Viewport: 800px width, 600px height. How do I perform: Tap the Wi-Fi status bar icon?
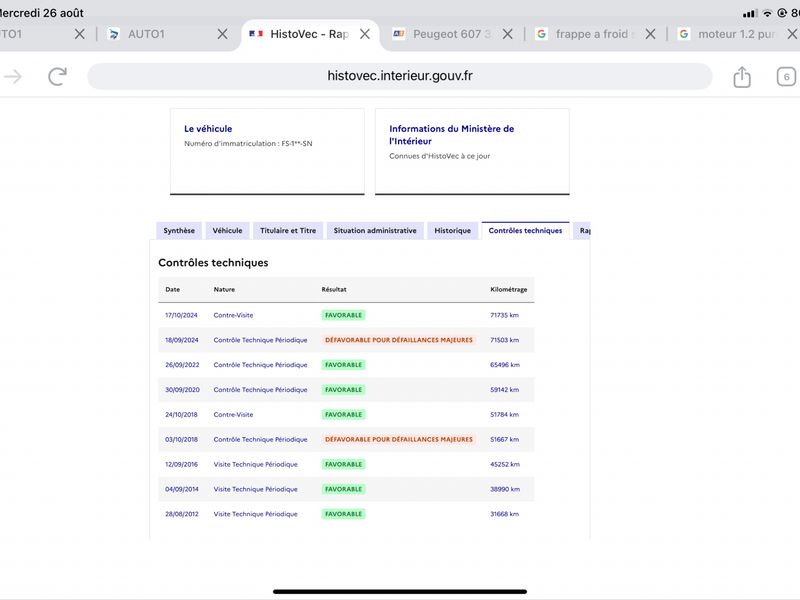coord(767,13)
